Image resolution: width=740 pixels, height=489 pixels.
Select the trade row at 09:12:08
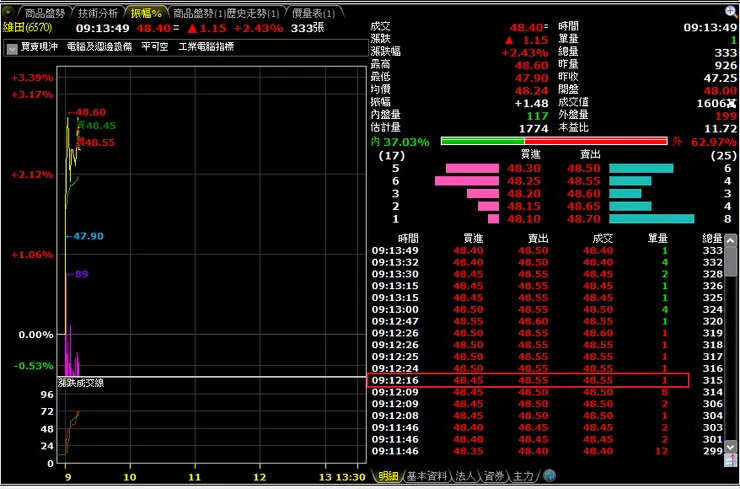pos(547,416)
